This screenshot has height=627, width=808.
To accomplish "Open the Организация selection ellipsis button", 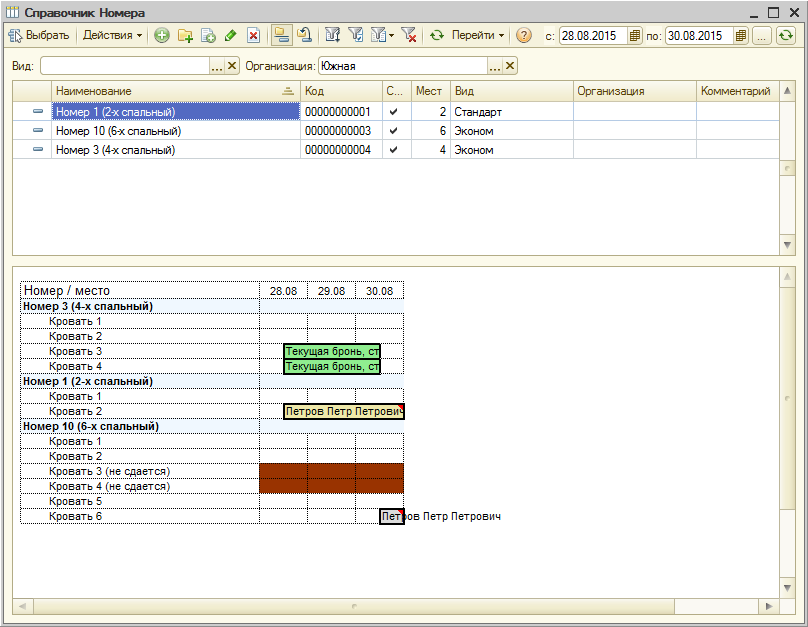I will pyautogui.click(x=495, y=66).
